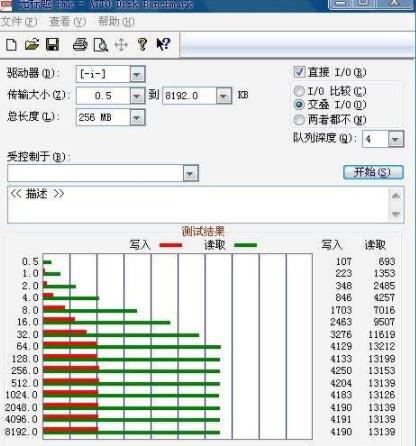Open the 0.5 transfer size dropdown
416x446 pixels.
point(137,96)
